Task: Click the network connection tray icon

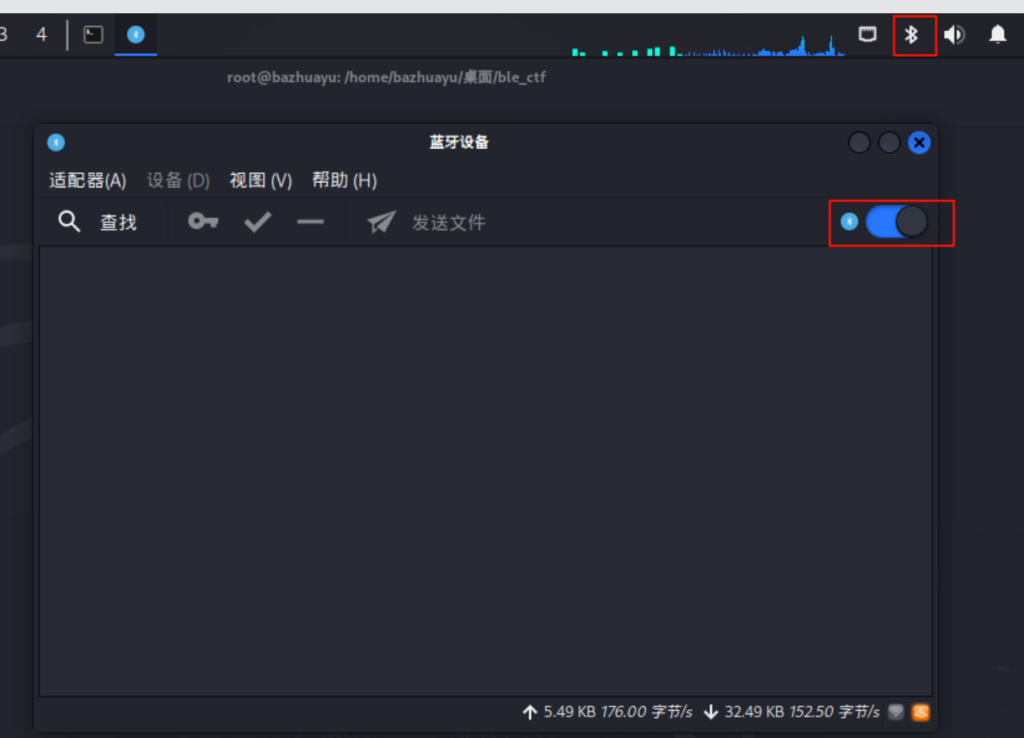Action: (x=867, y=35)
